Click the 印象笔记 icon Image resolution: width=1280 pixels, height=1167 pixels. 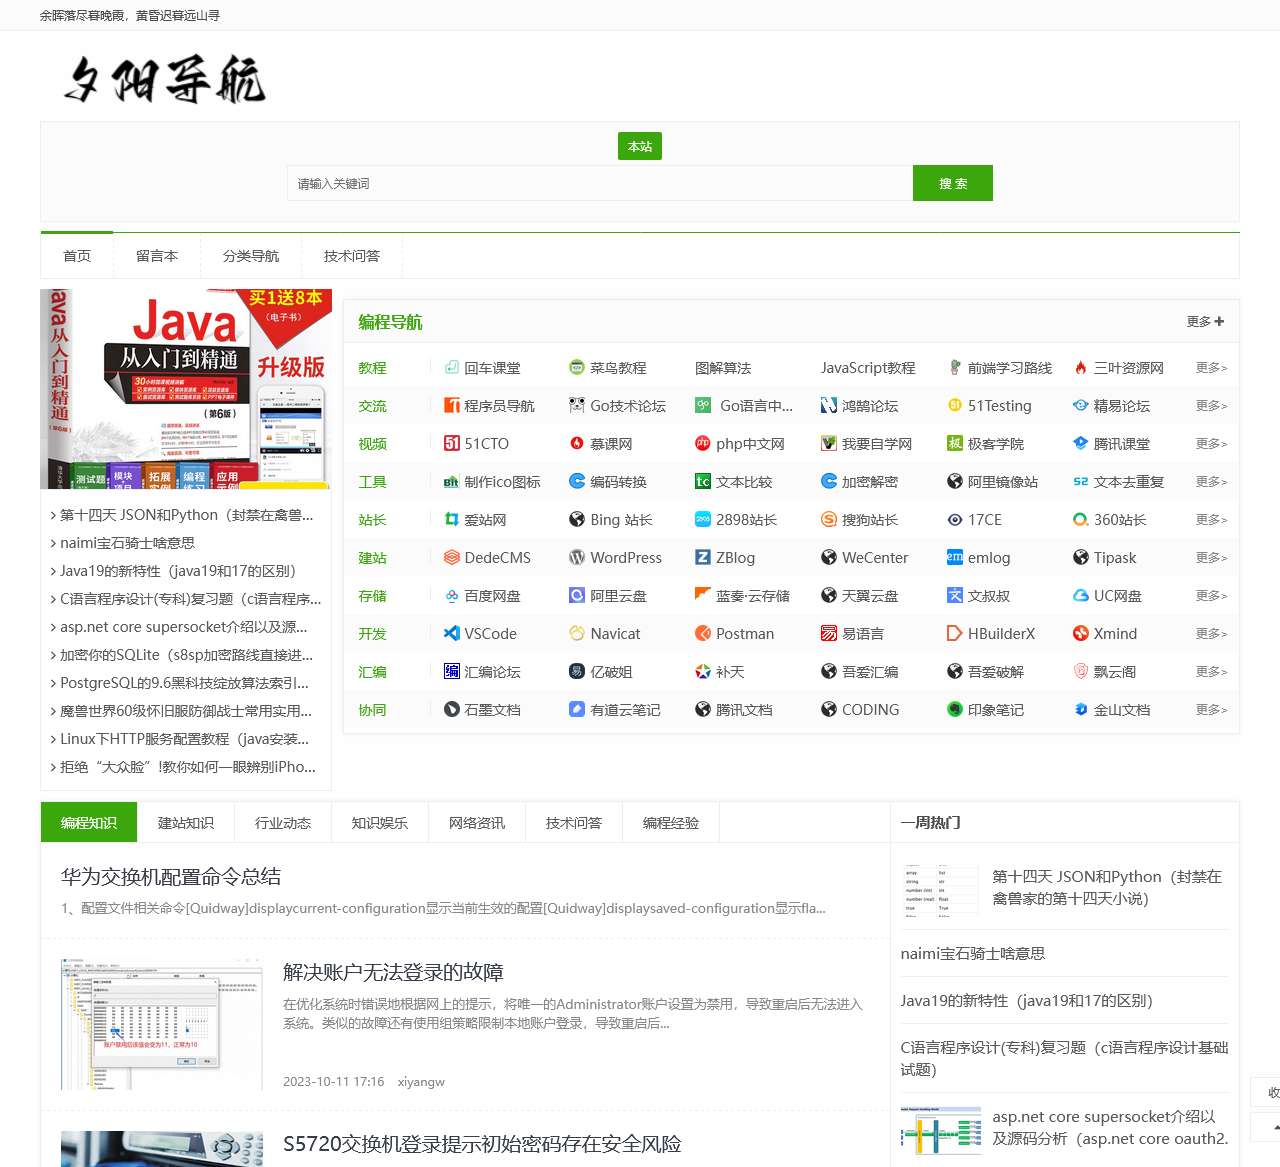pyautogui.click(x=955, y=710)
